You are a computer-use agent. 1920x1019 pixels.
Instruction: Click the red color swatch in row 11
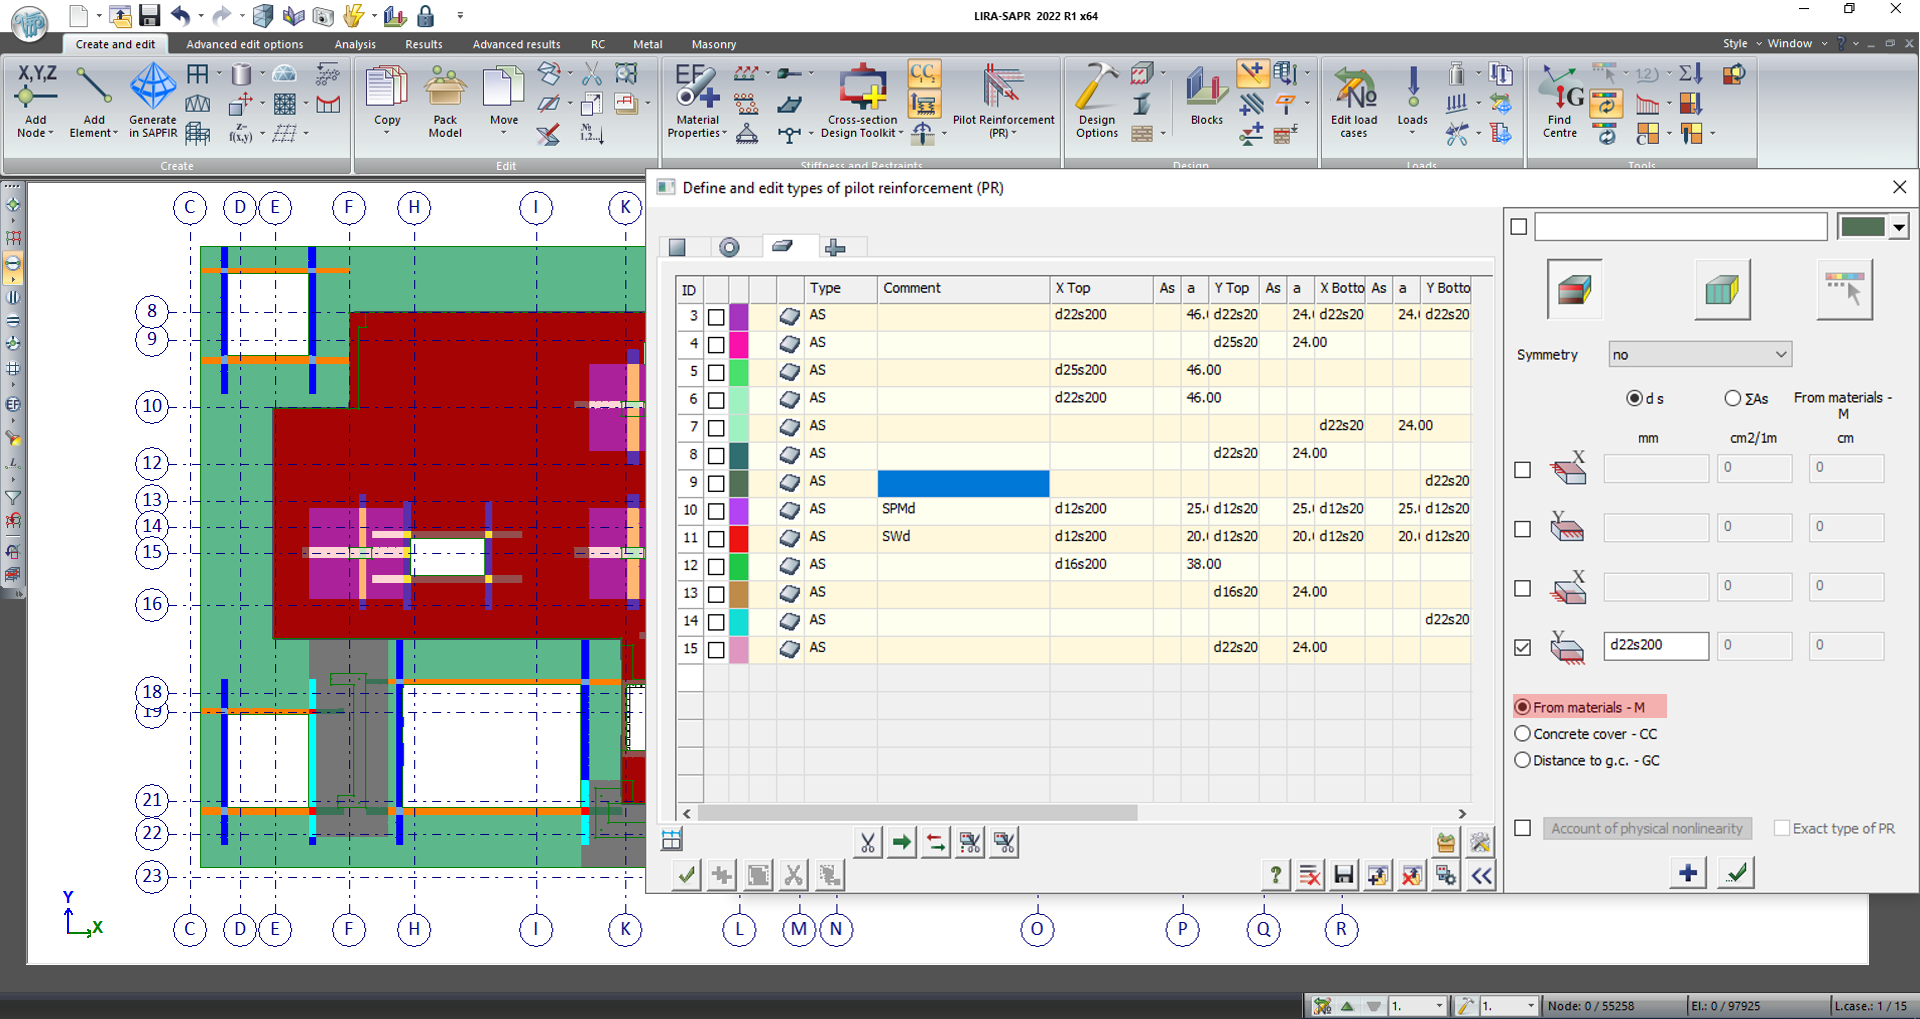tap(739, 538)
